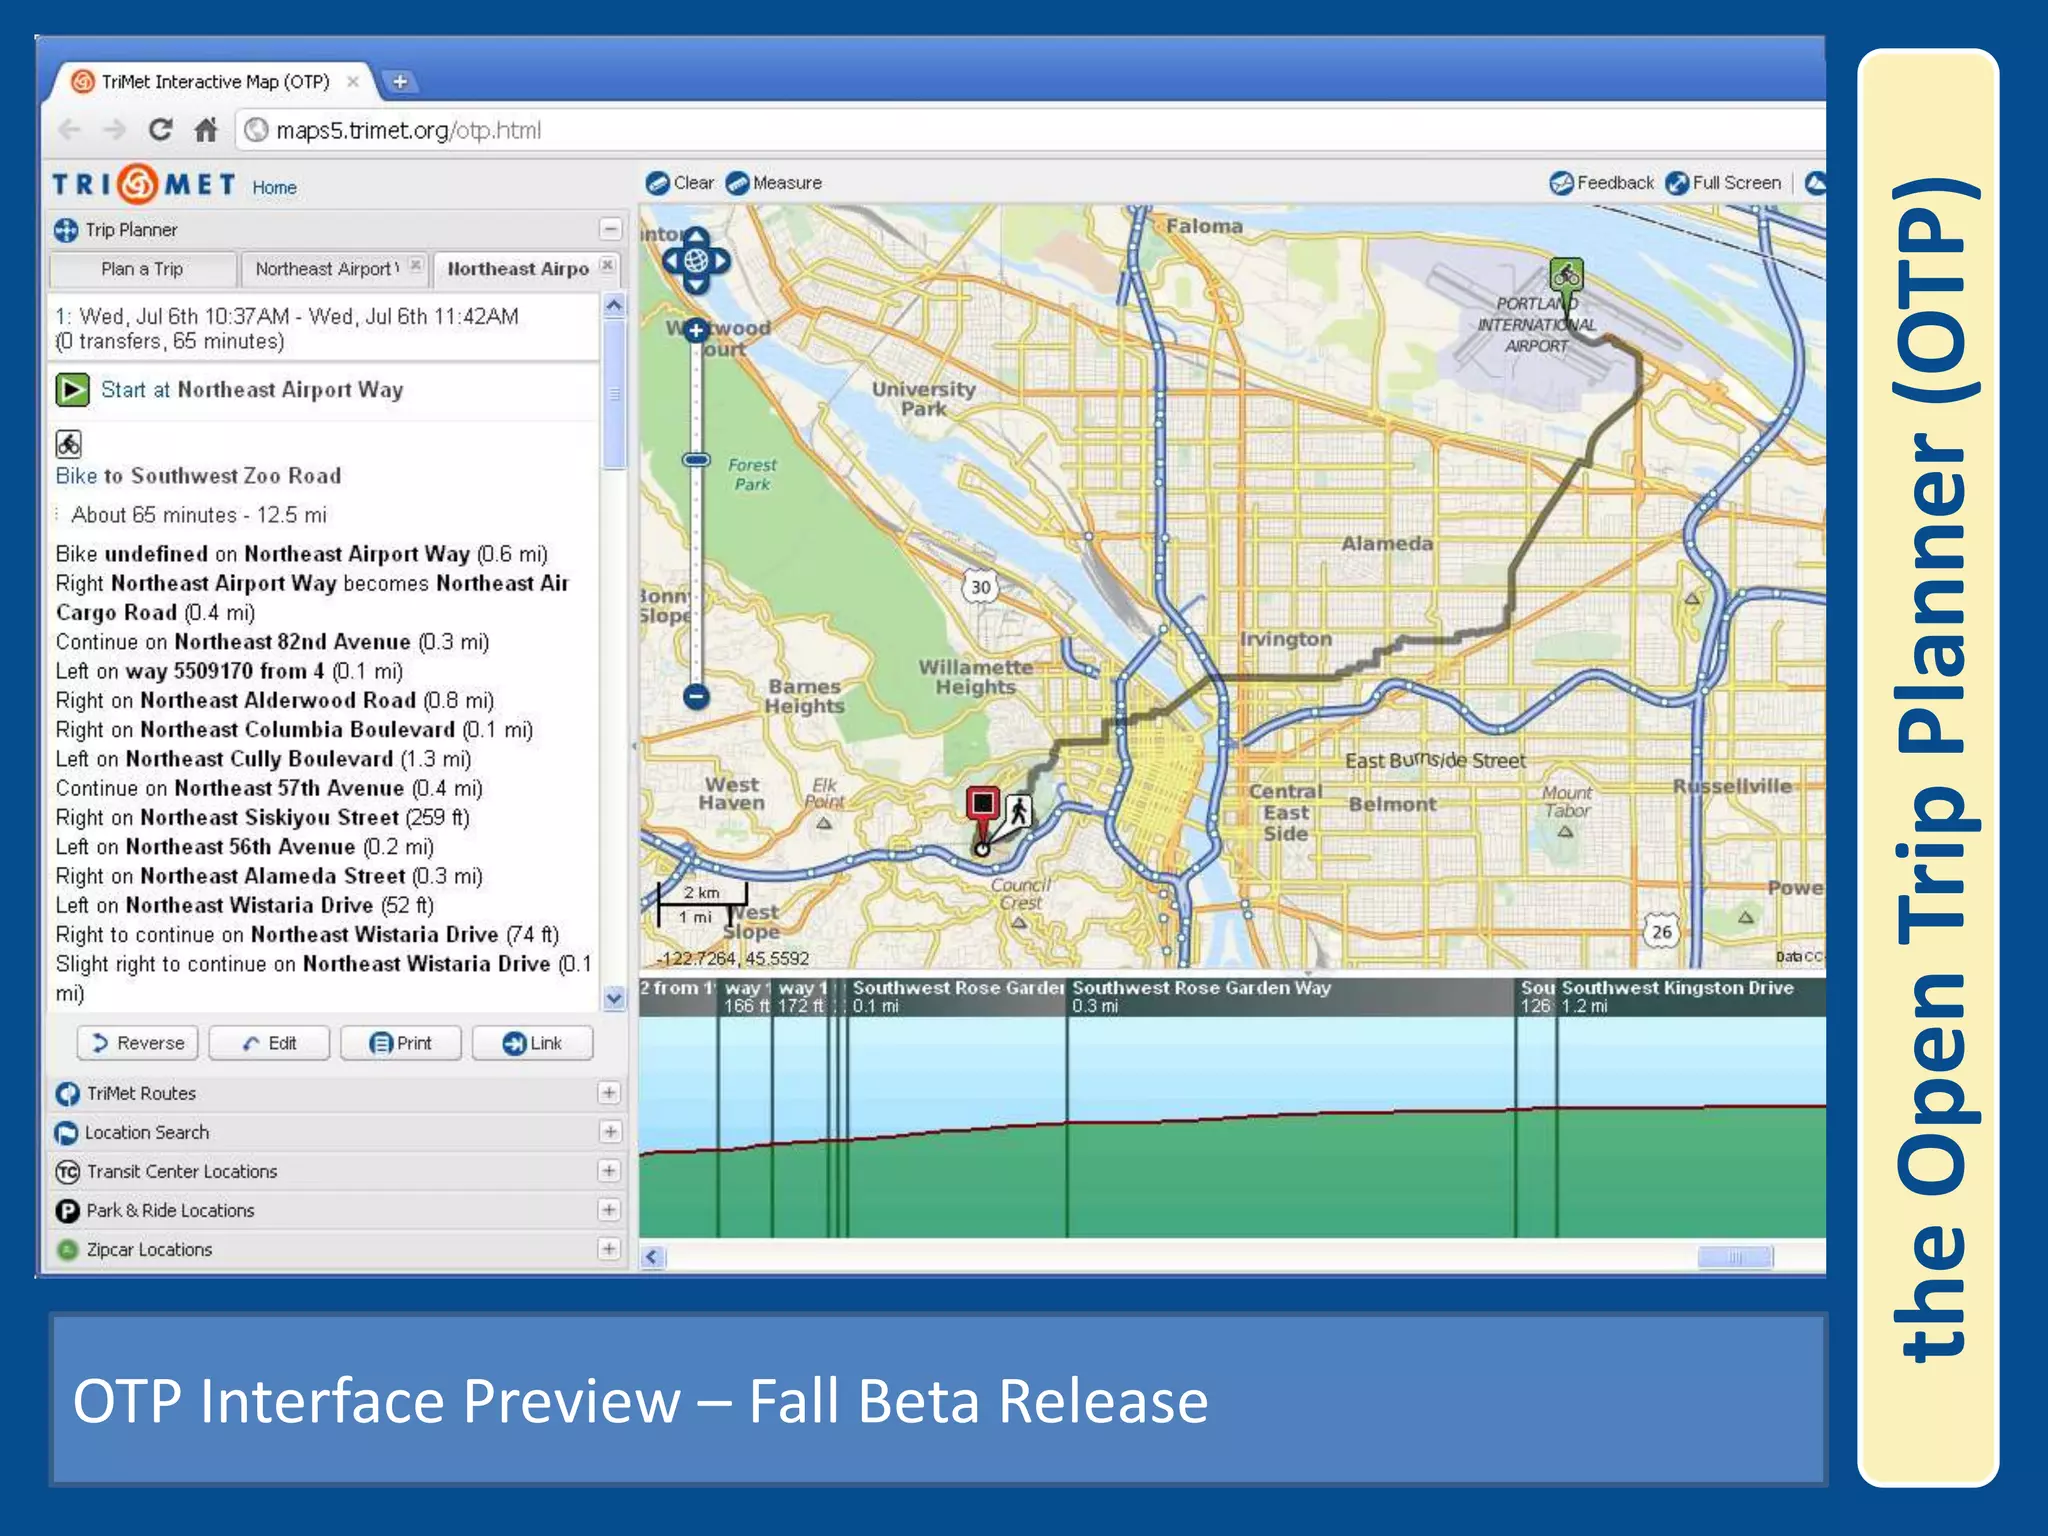Click the map zoom slider handle
This screenshot has height=1536, width=2048.
click(x=696, y=460)
